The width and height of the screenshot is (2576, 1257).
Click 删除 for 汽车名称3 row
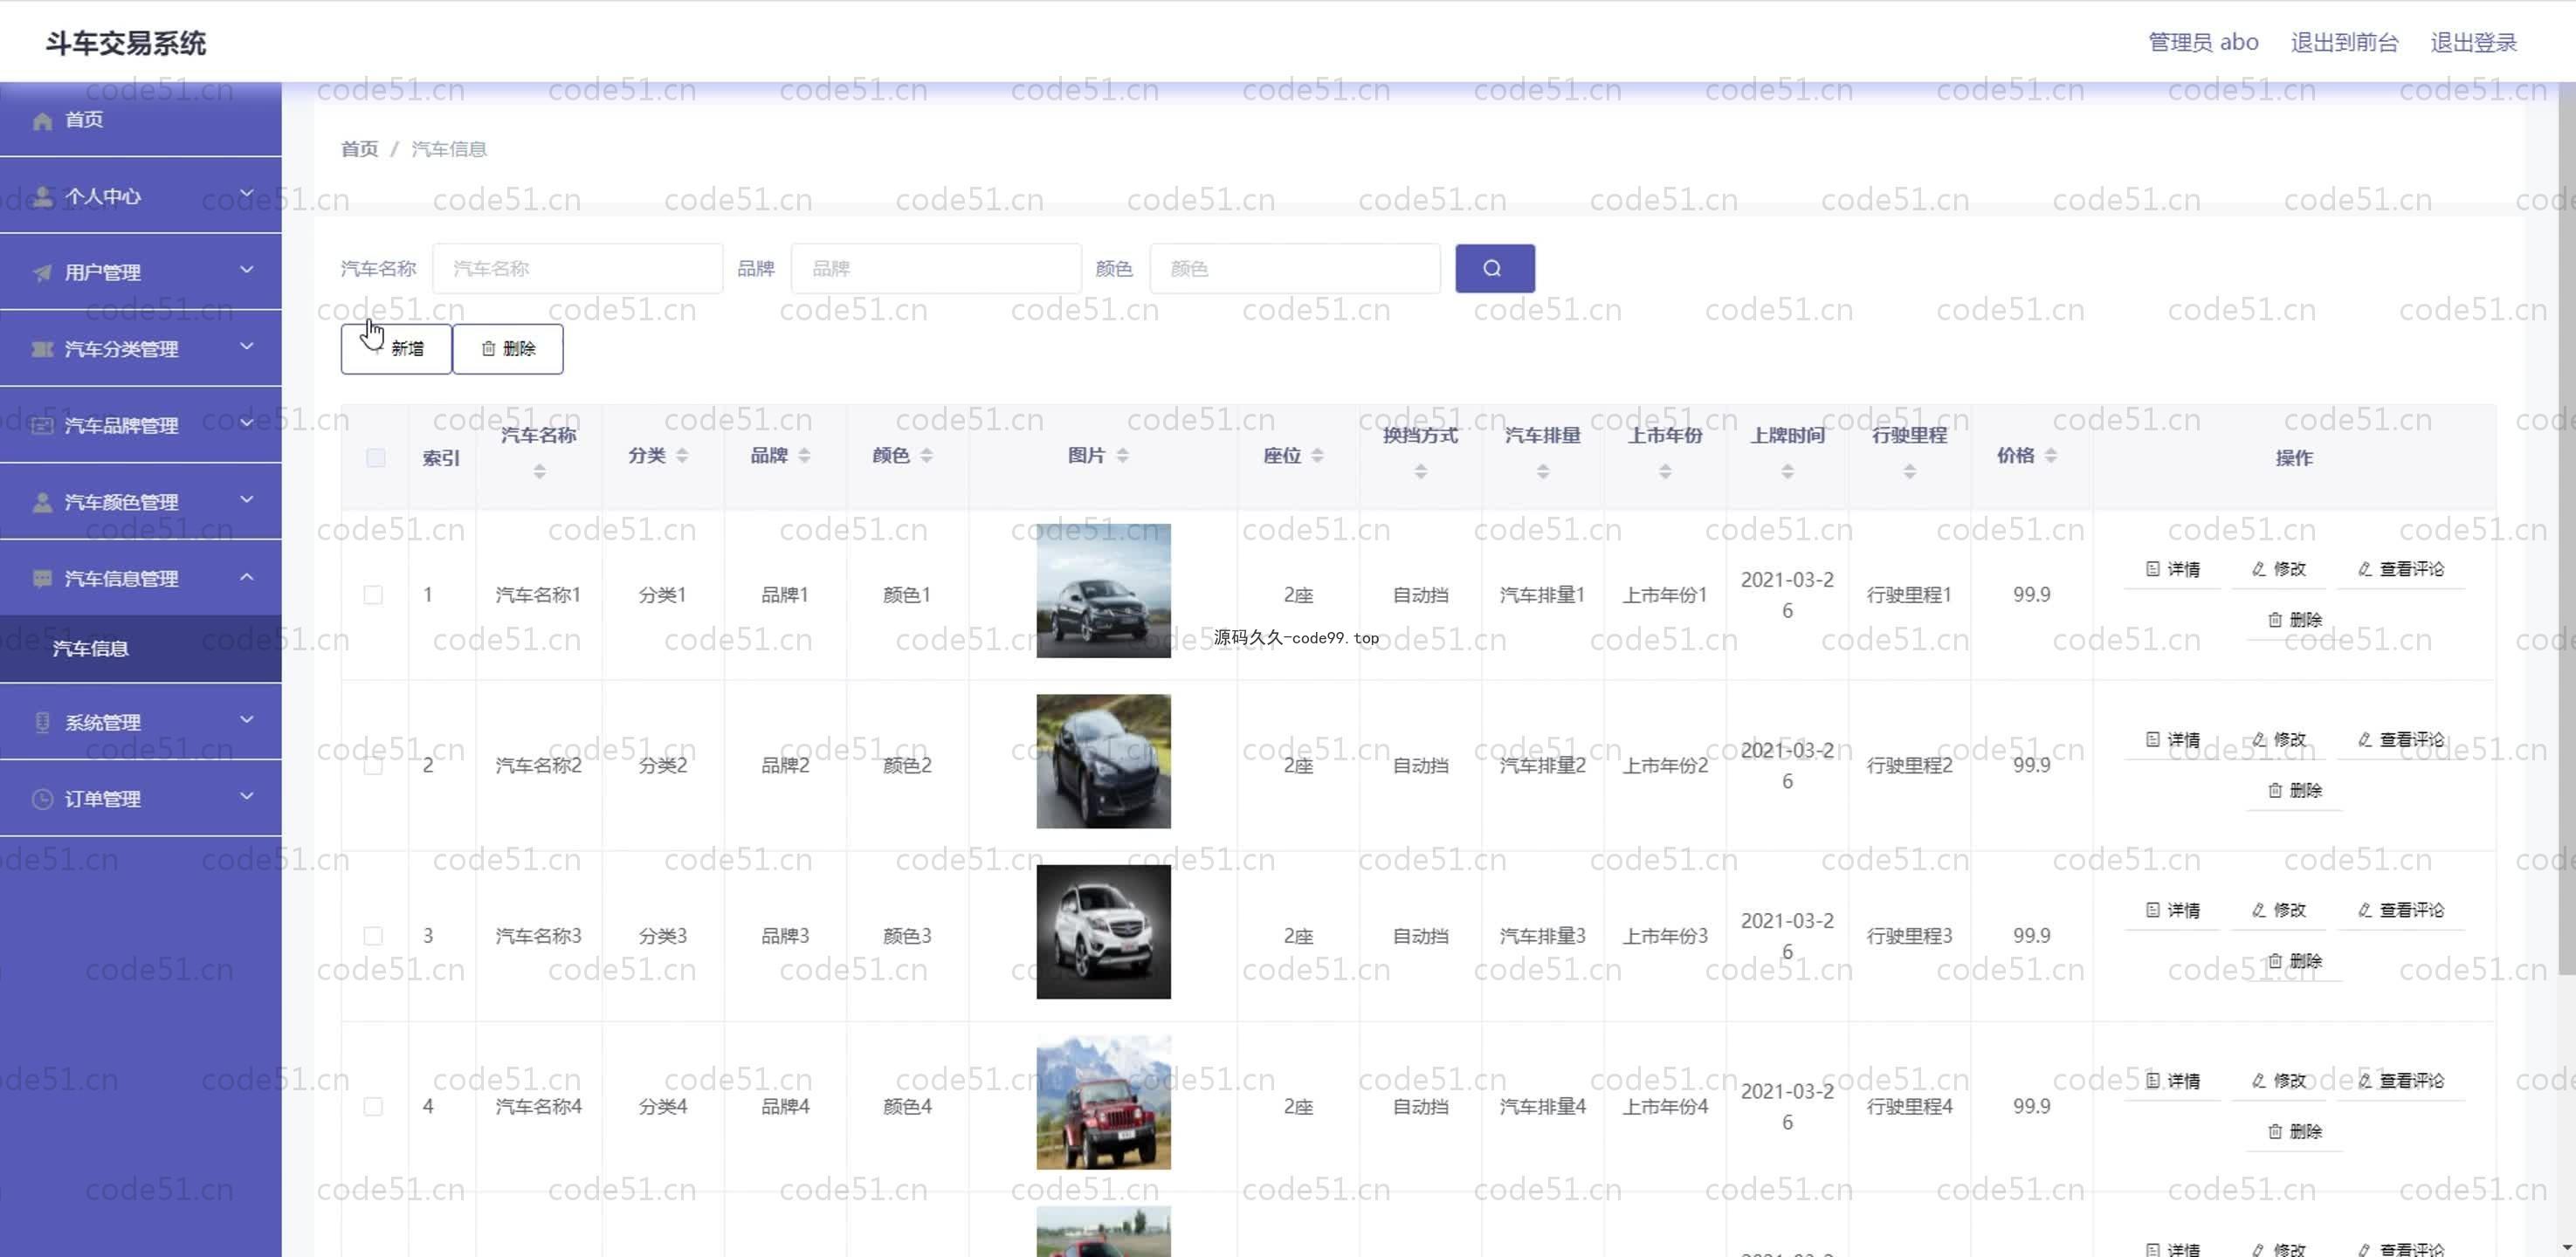(x=2294, y=961)
